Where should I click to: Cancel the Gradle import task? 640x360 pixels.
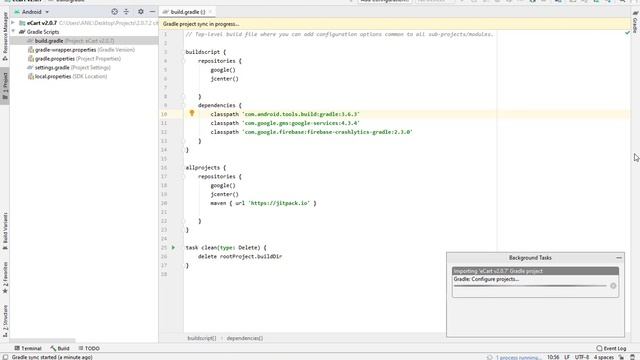click(613, 286)
